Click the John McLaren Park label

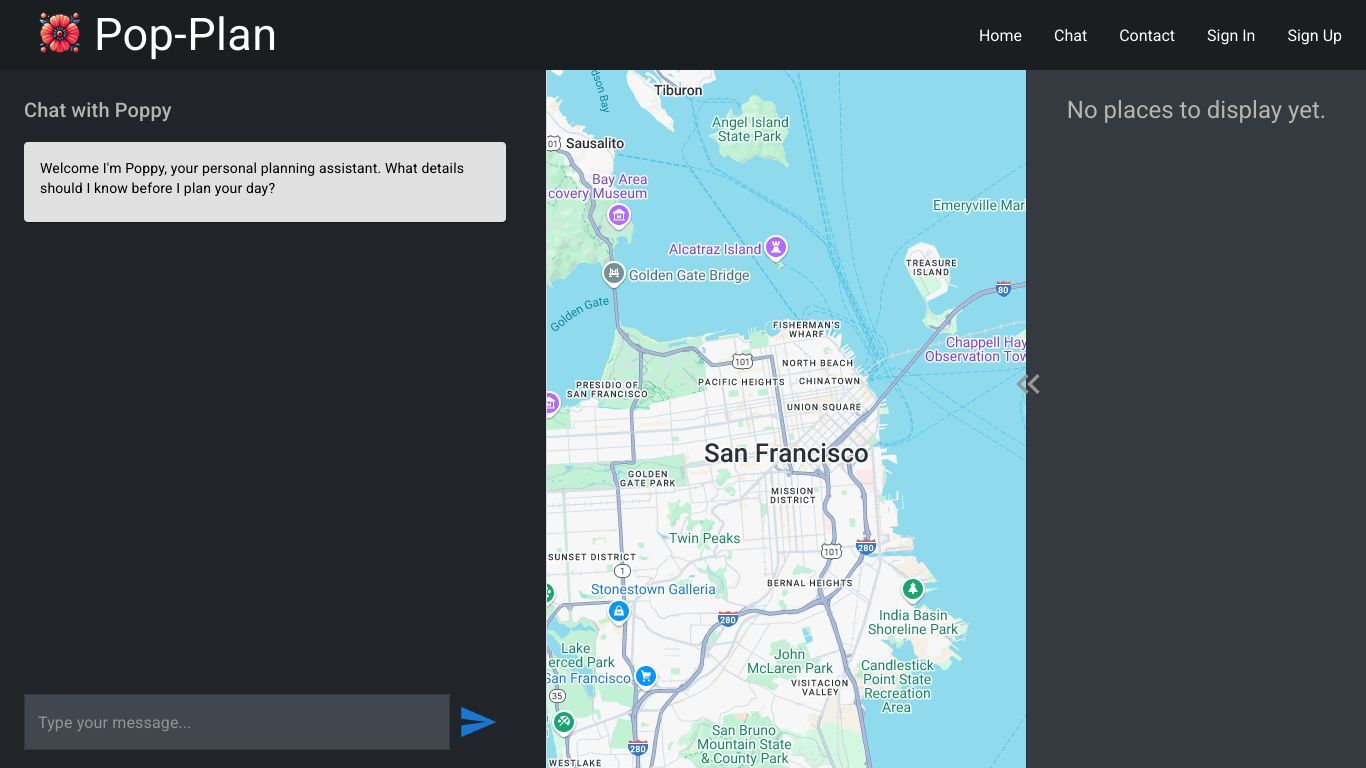point(789,661)
